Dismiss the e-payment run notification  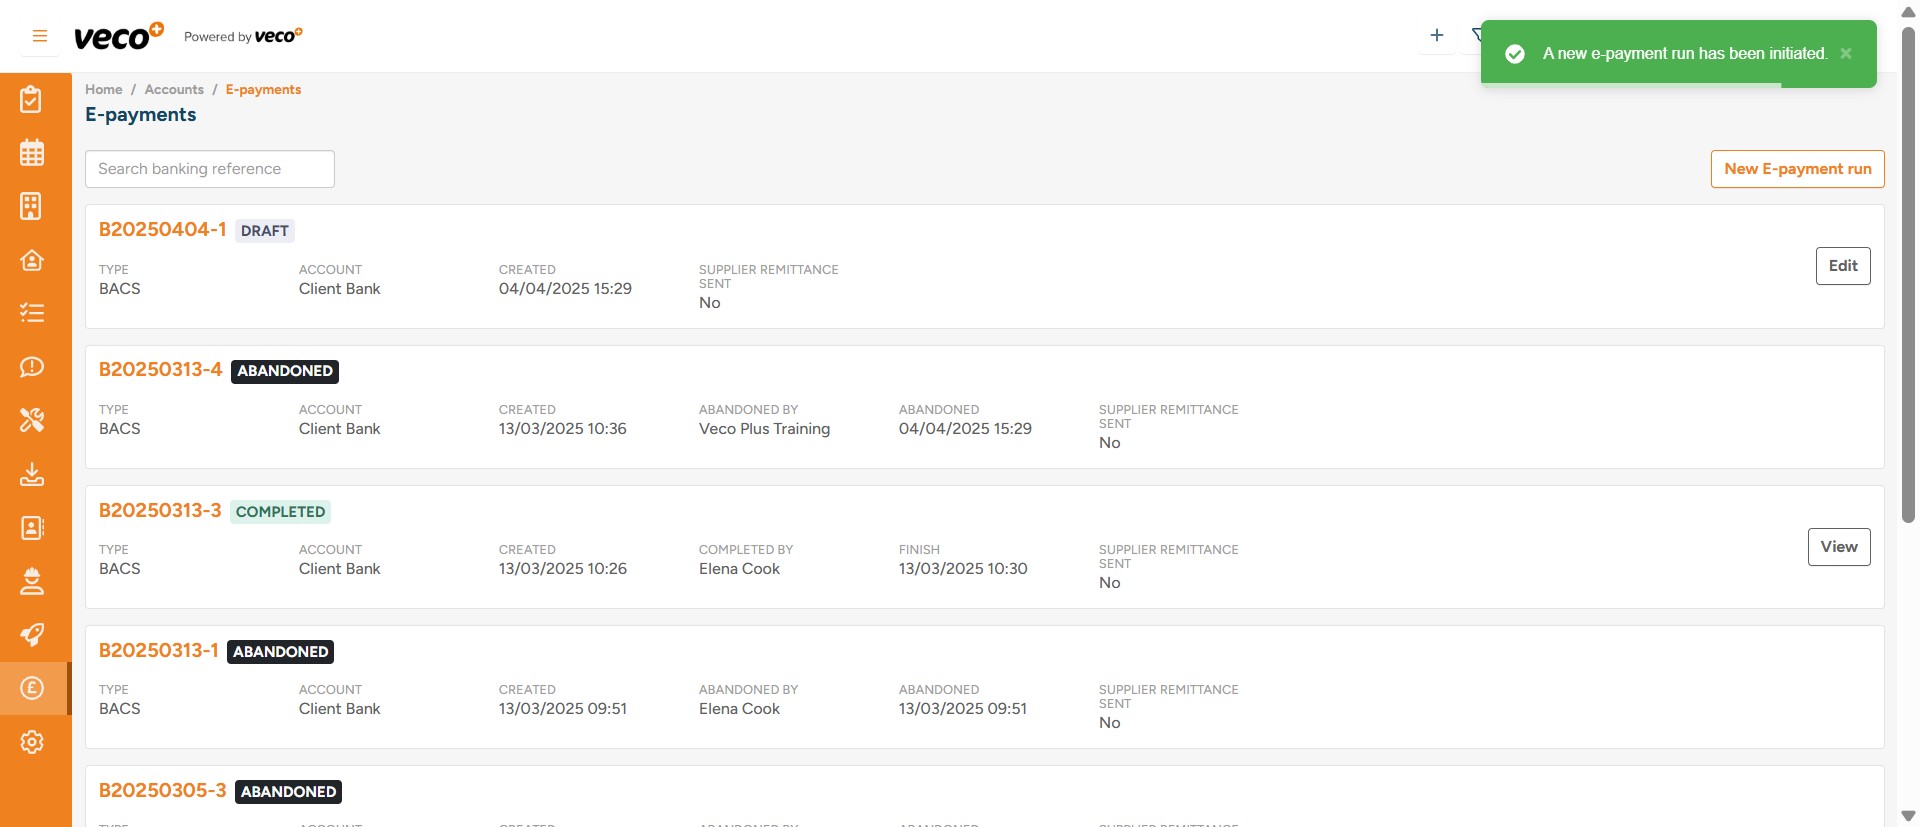coord(1846,54)
